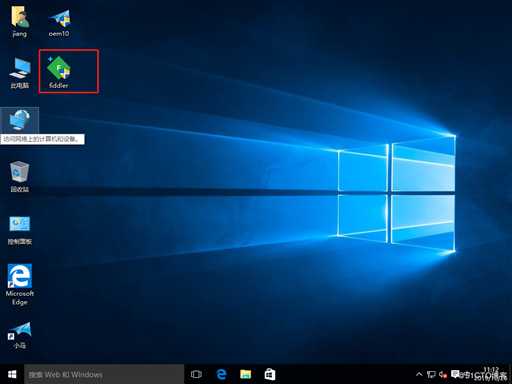Viewport: 512px width, 384px height.
Task: Open the taskbar clock and date
Action: 491,374
